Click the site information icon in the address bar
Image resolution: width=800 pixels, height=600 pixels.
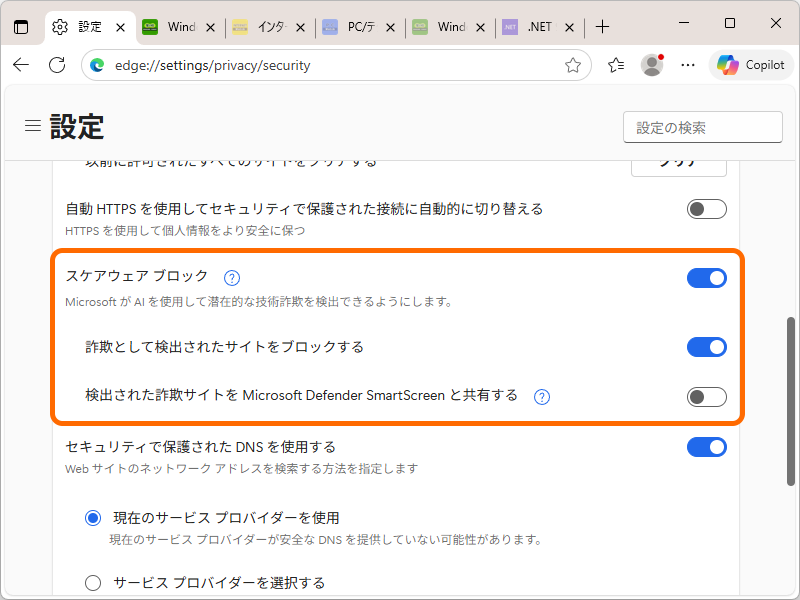(96, 64)
